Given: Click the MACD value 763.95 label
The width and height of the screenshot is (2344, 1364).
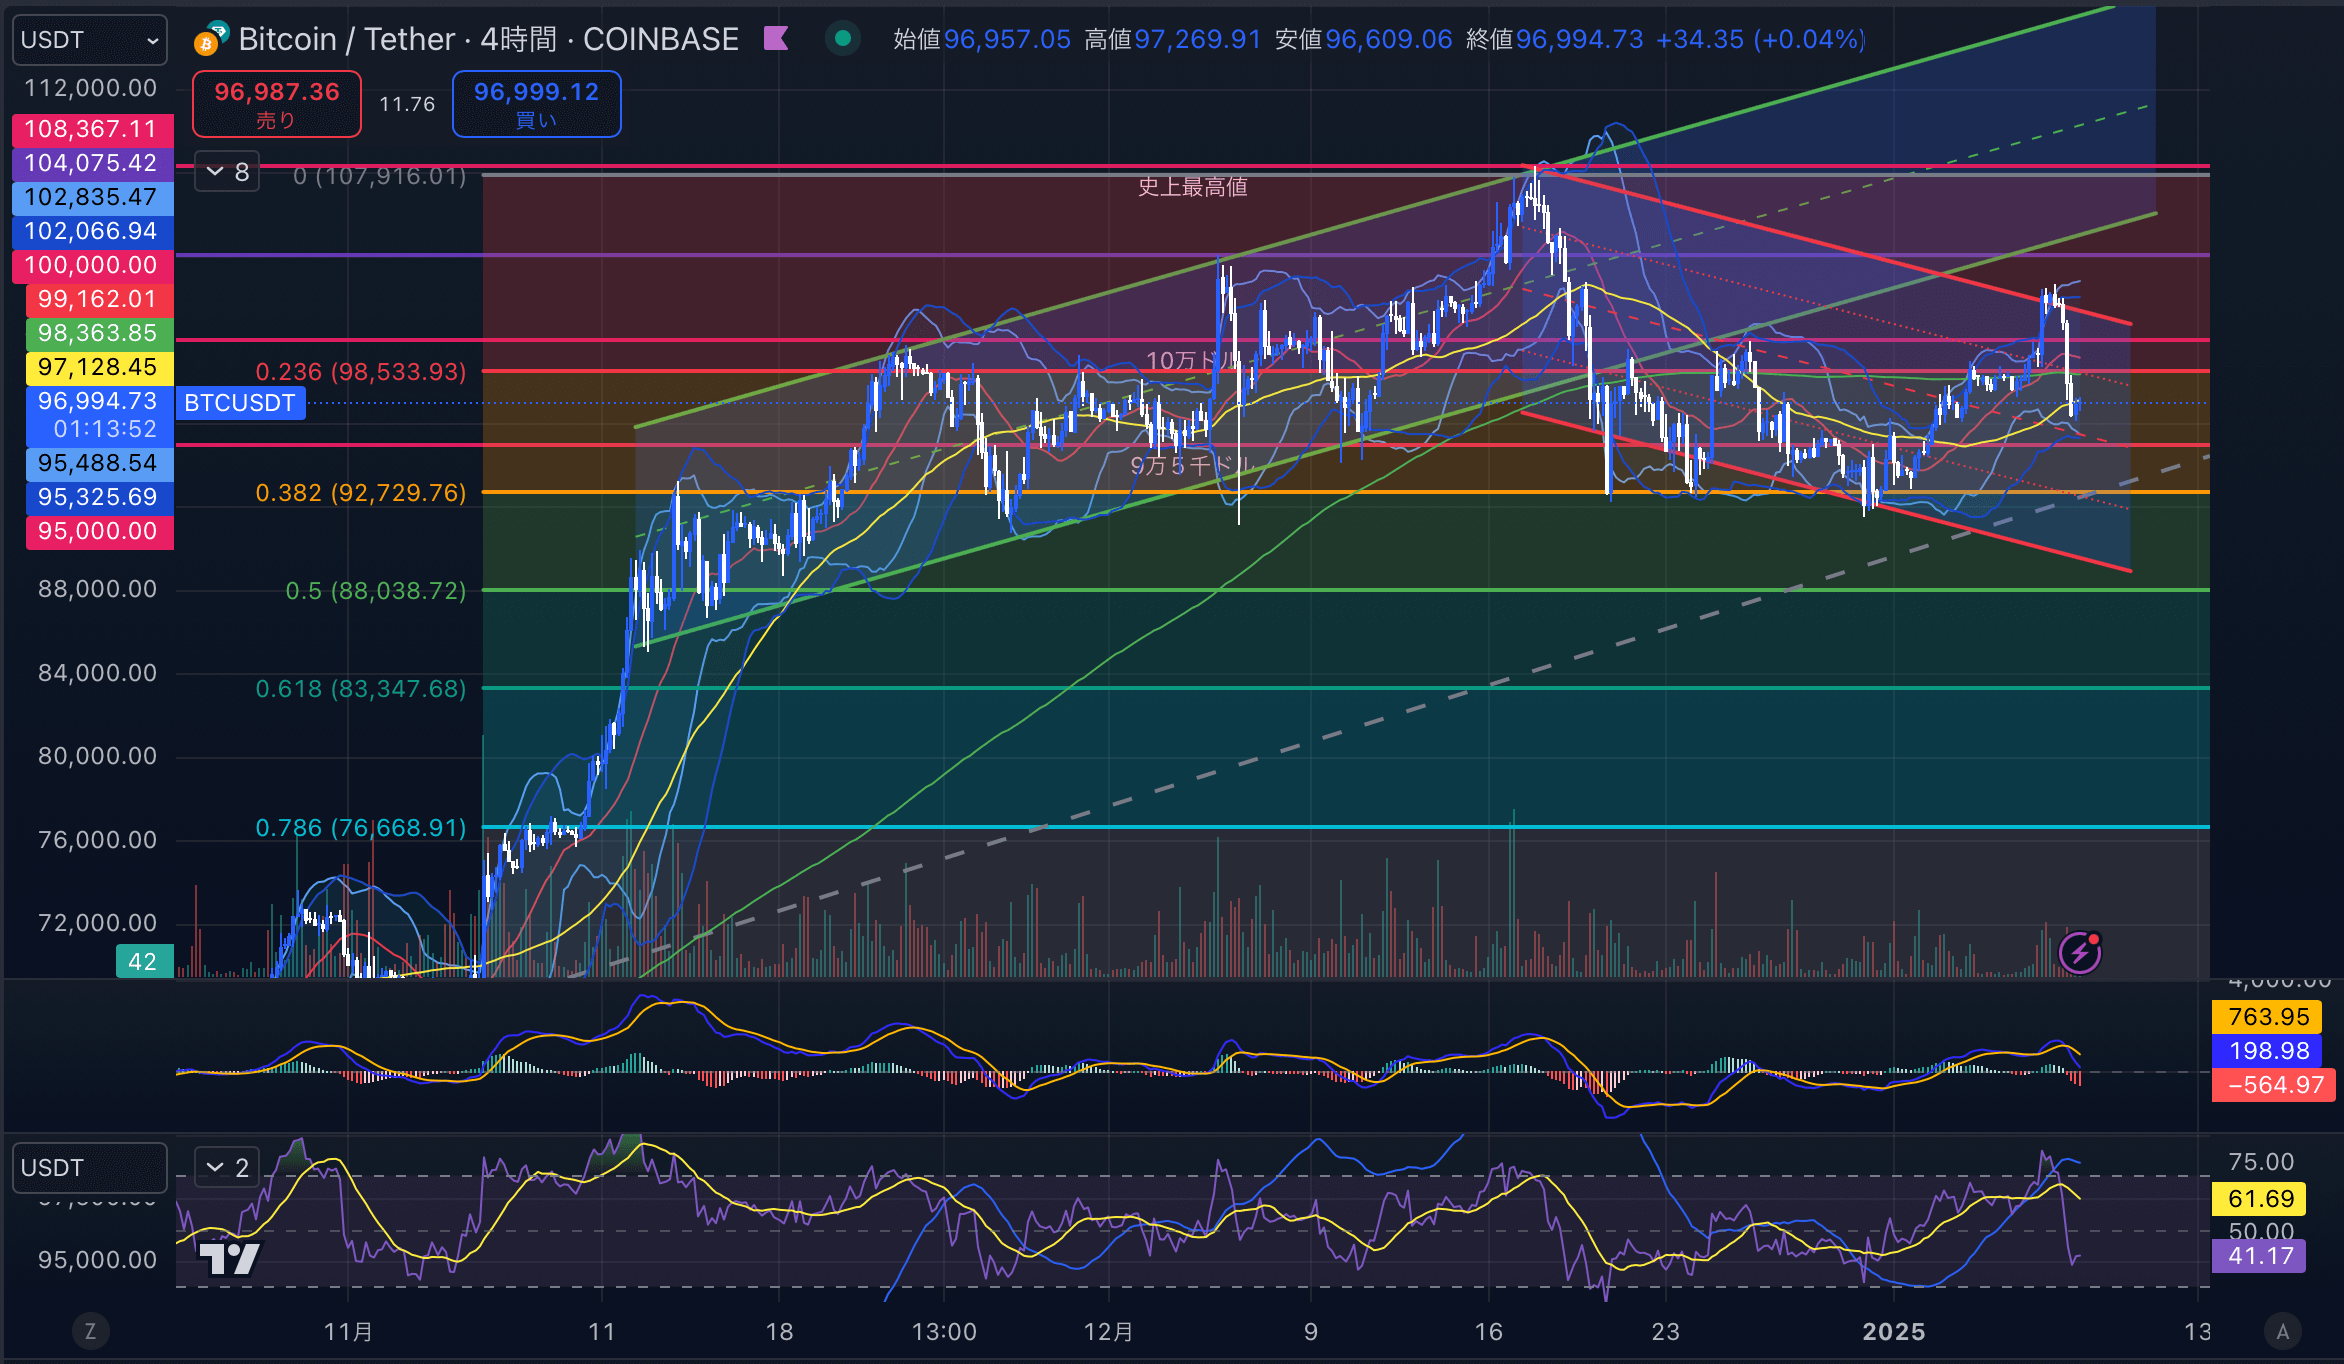Looking at the screenshot, I should click(2268, 1017).
